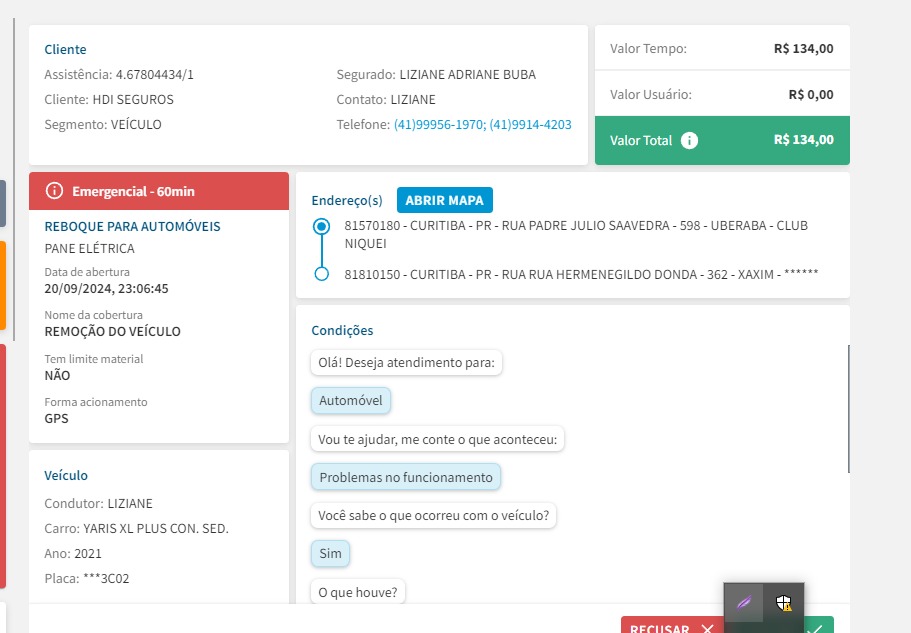Image resolution: width=911 pixels, height=633 pixels.
Task: Click the red Emergencial - 60min banner
Action: pyautogui.click(x=159, y=191)
